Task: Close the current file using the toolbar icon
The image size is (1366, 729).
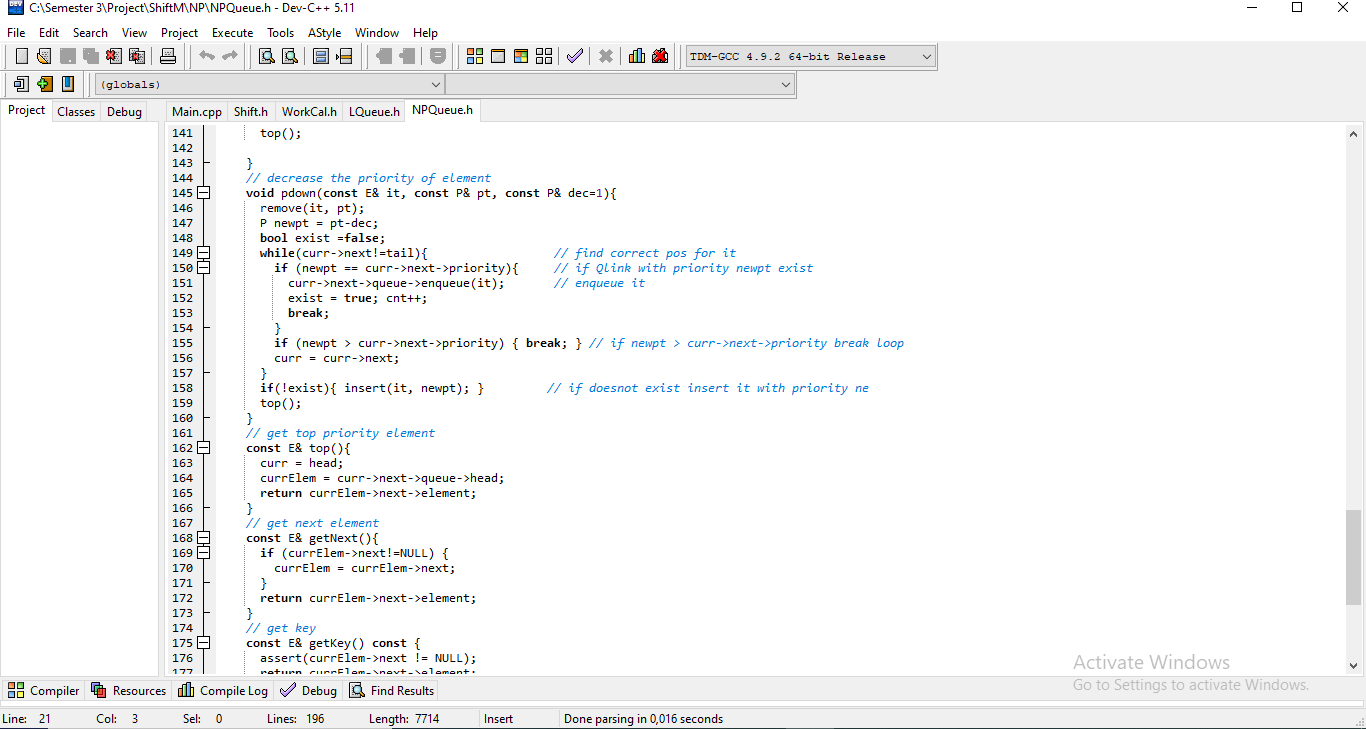Action: coord(113,56)
